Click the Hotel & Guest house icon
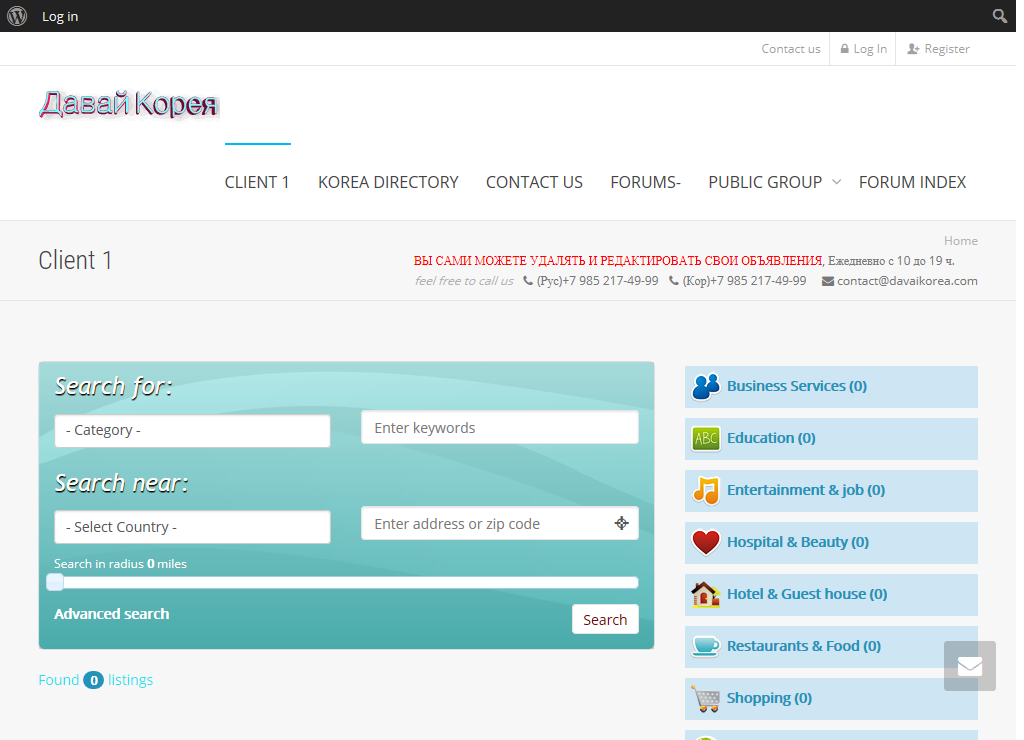The image size is (1024, 740). [x=706, y=594]
